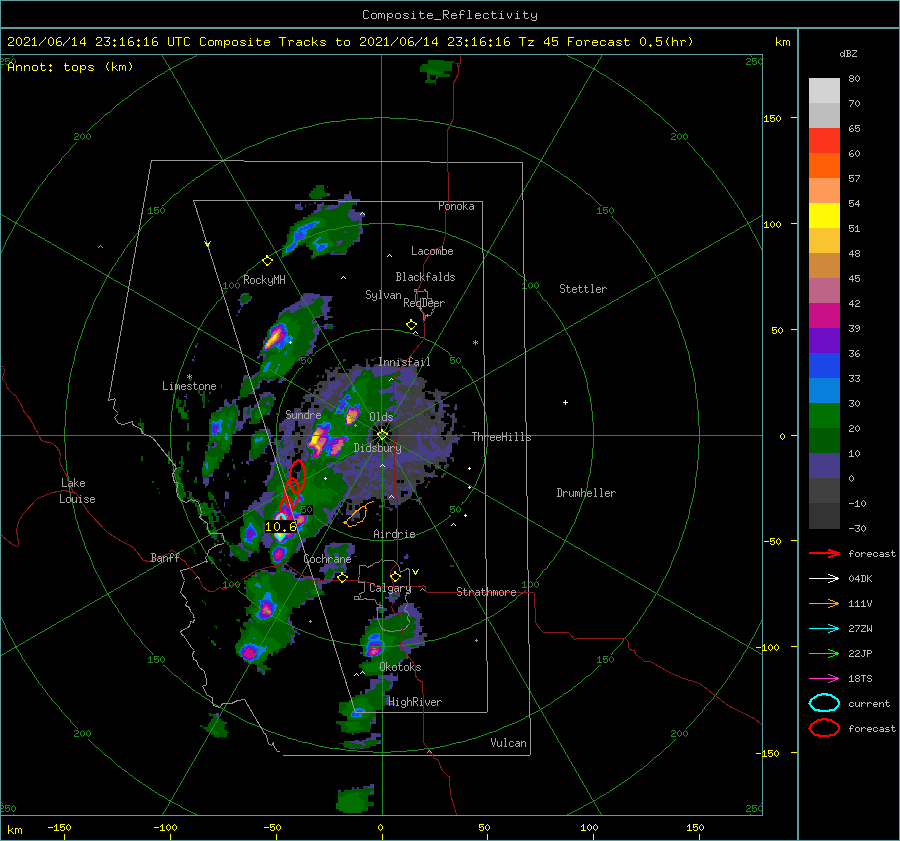This screenshot has height=841, width=900.
Task: Click the dBZ scale heading
Action: (848, 53)
